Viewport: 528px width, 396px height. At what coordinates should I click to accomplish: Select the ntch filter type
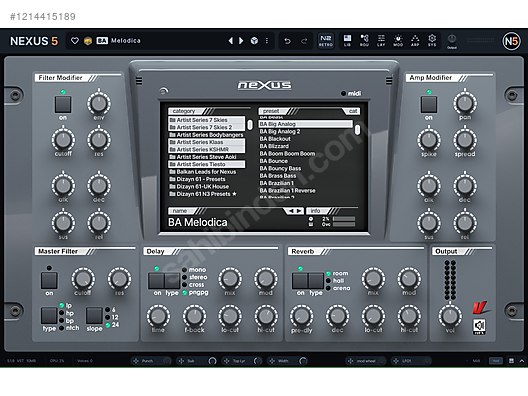pos(69,328)
